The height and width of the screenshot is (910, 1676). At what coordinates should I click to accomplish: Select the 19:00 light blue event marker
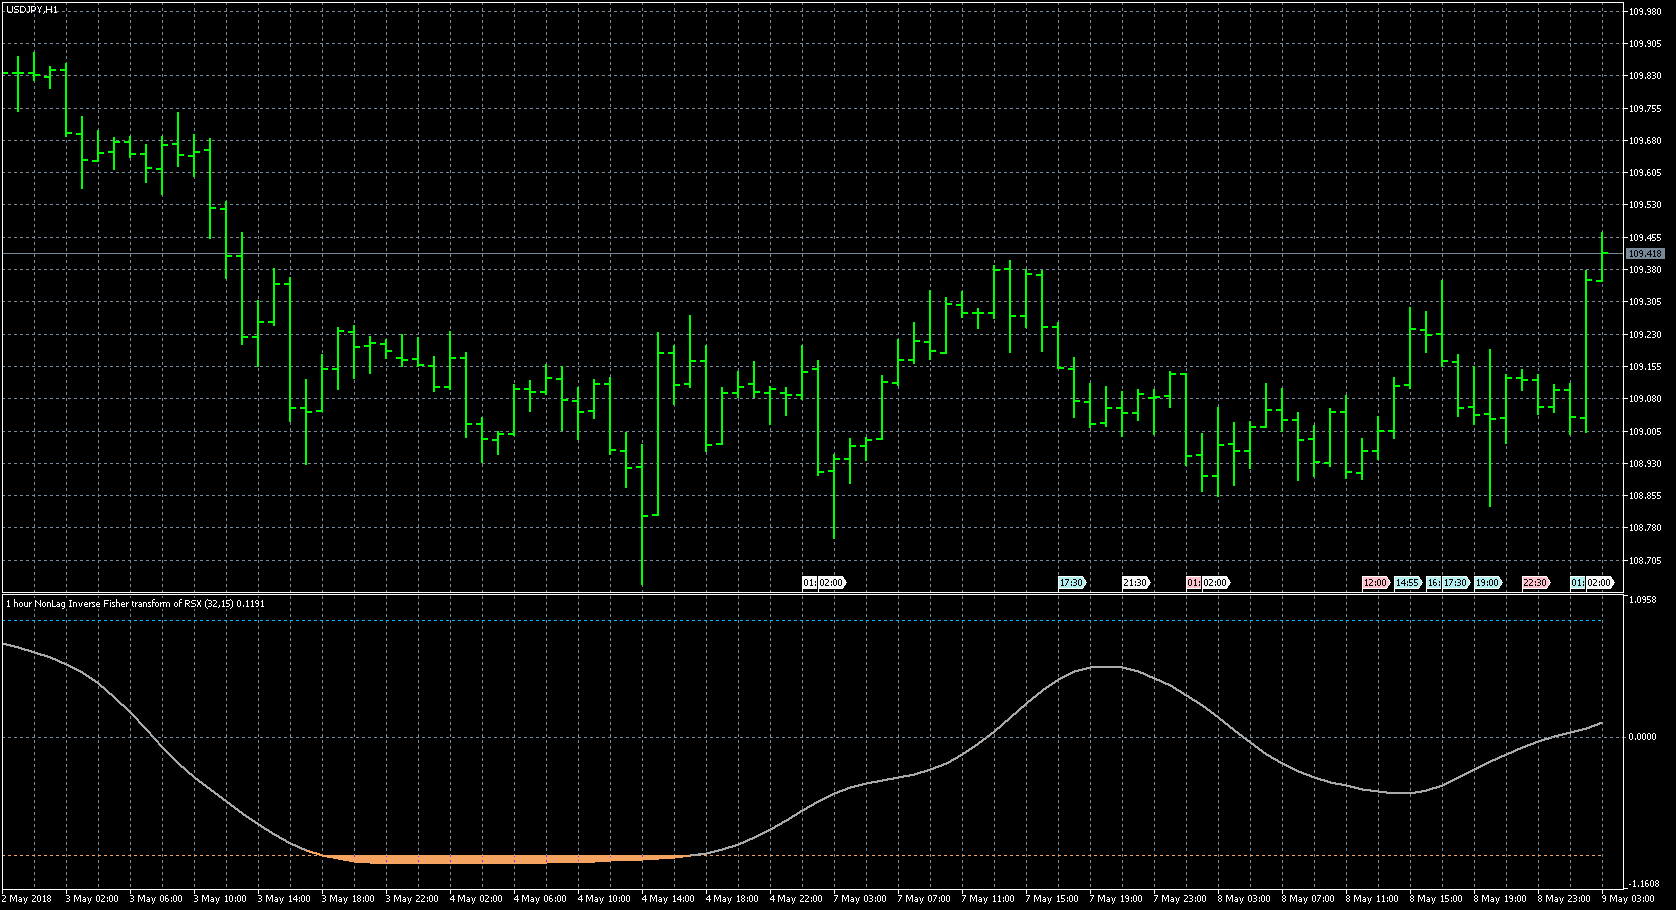[1487, 583]
